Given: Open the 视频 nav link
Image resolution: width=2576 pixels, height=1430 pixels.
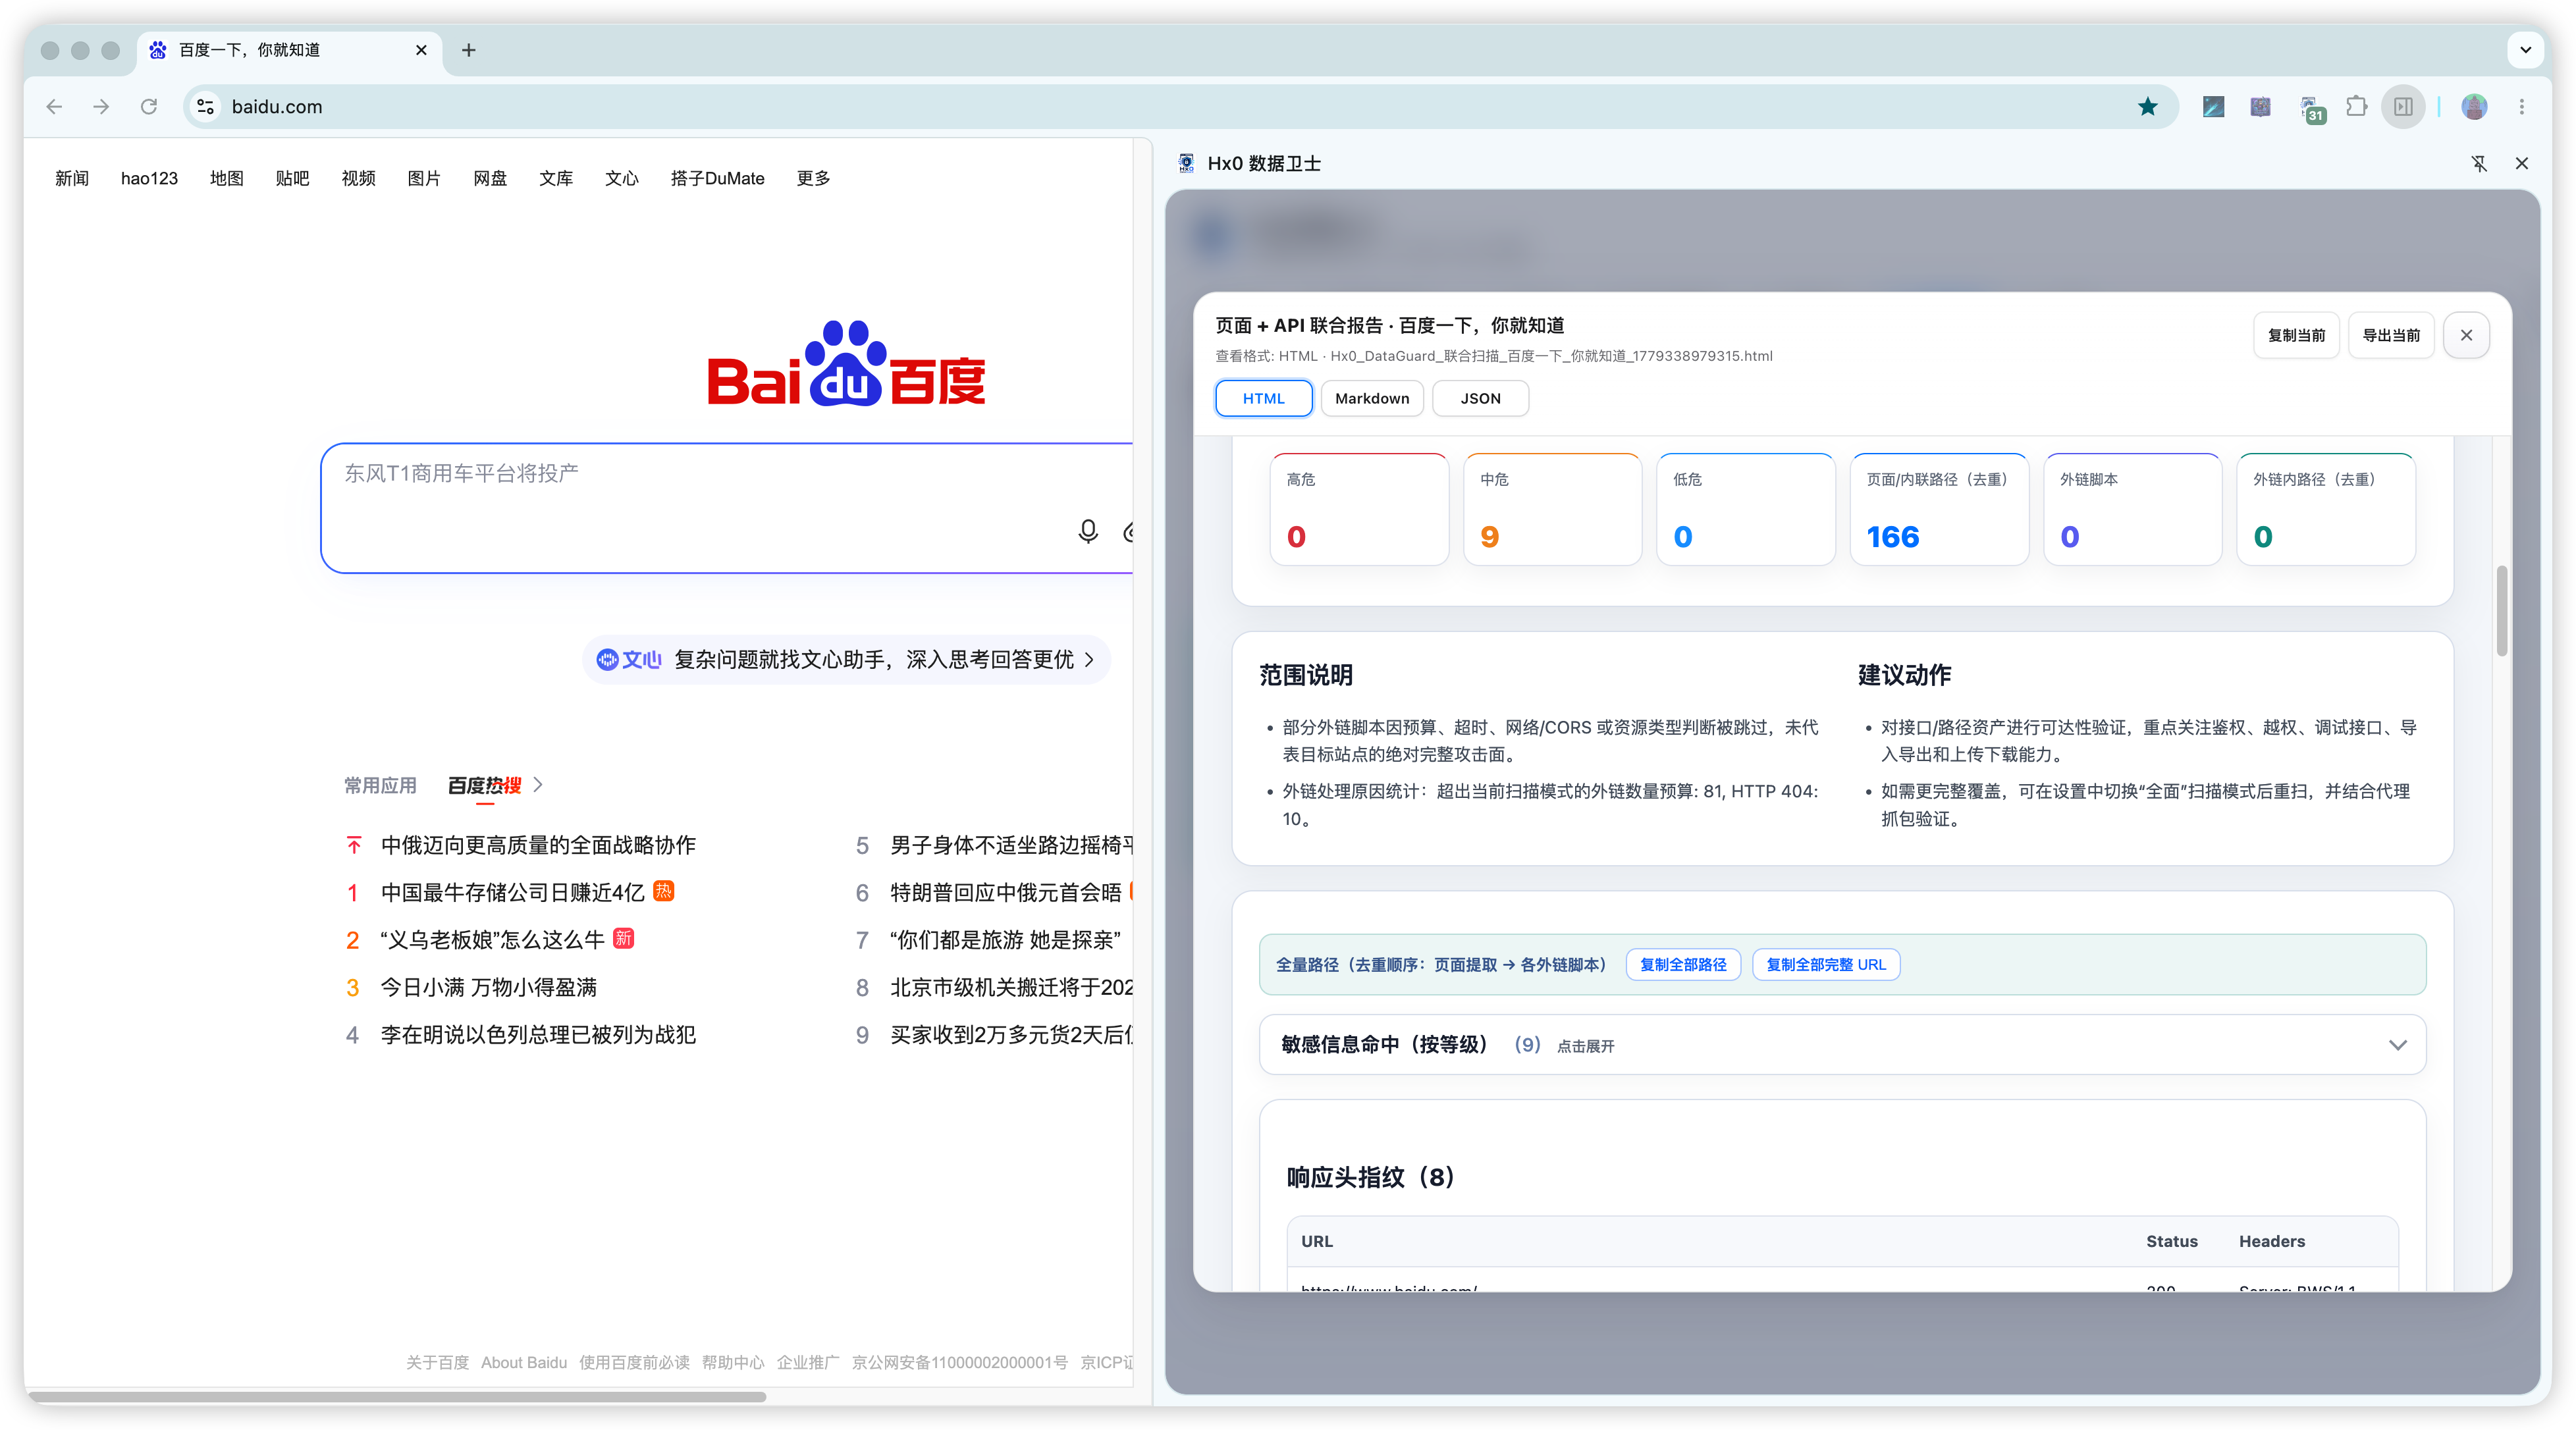Looking at the screenshot, I should tap(358, 178).
